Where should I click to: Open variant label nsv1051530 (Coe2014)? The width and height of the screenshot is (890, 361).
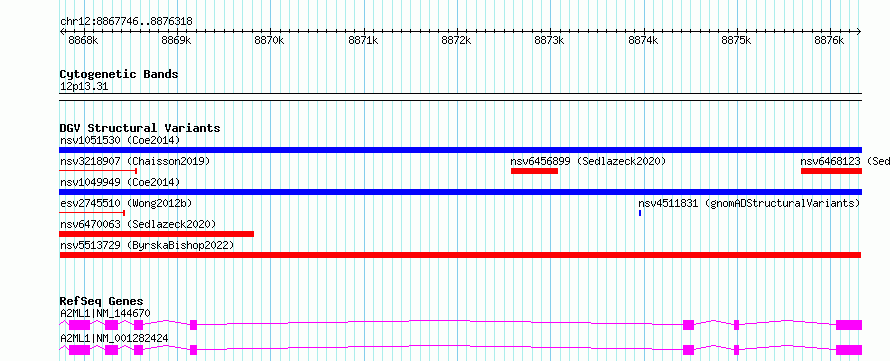[120, 140]
